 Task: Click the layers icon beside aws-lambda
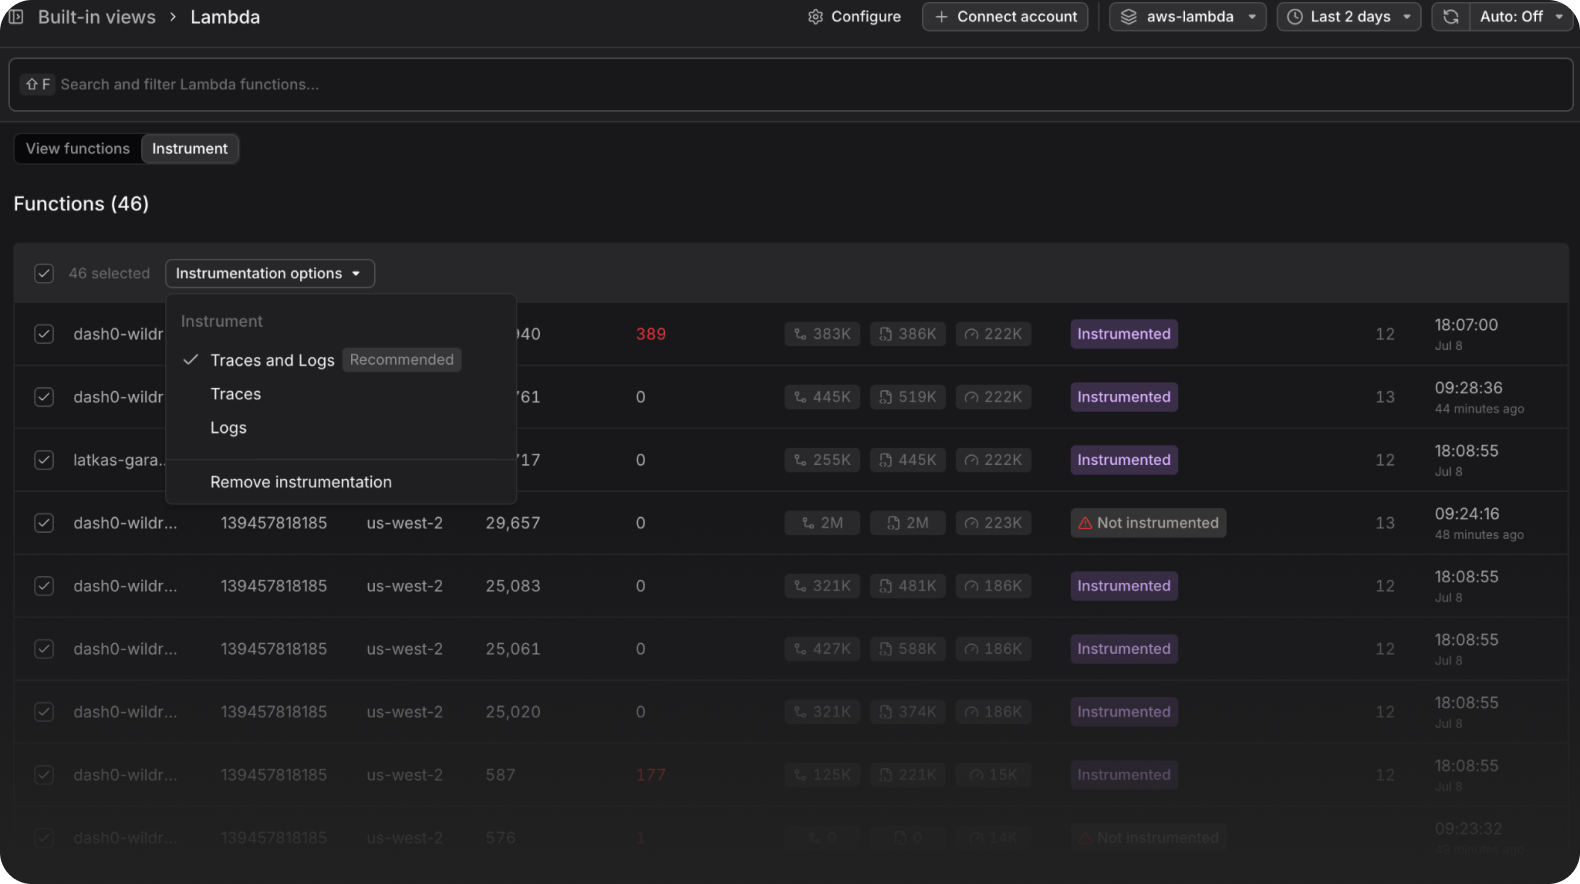(x=1129, y=17)
